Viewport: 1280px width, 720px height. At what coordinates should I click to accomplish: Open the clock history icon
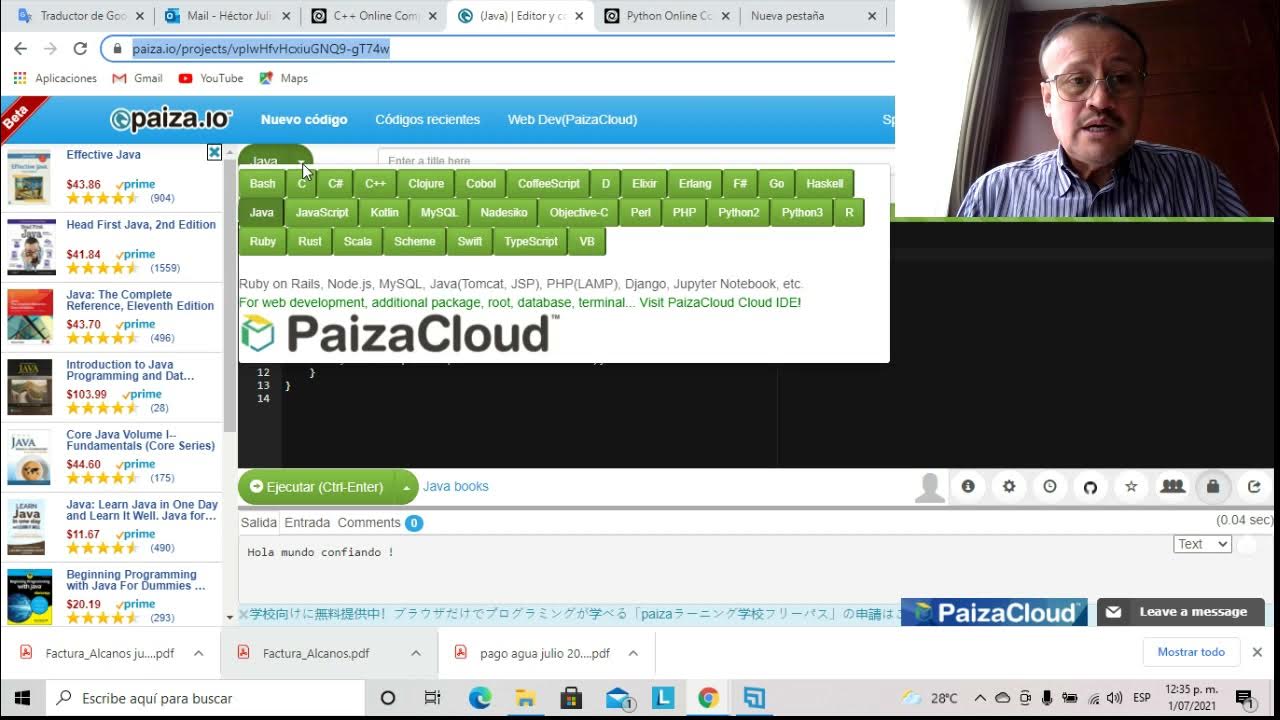1050,486
